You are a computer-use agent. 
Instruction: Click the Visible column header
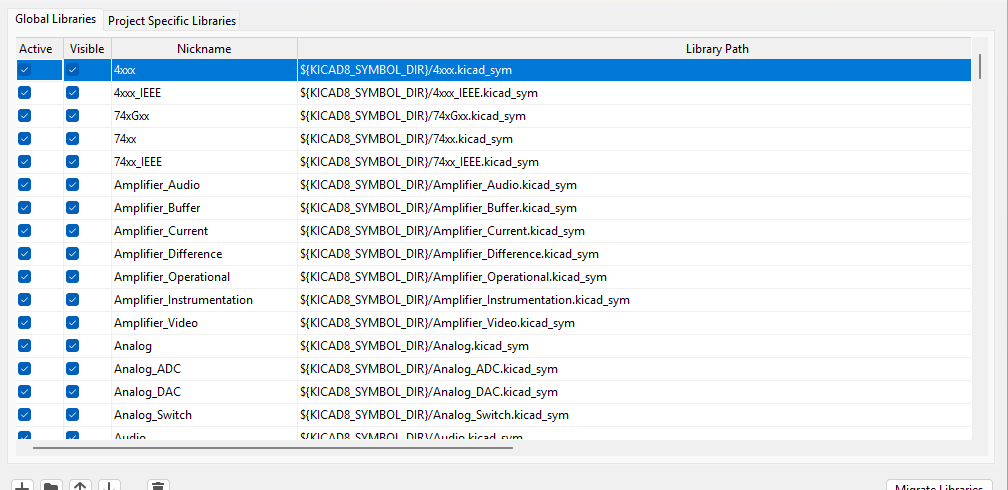click(x=87, y=49)
